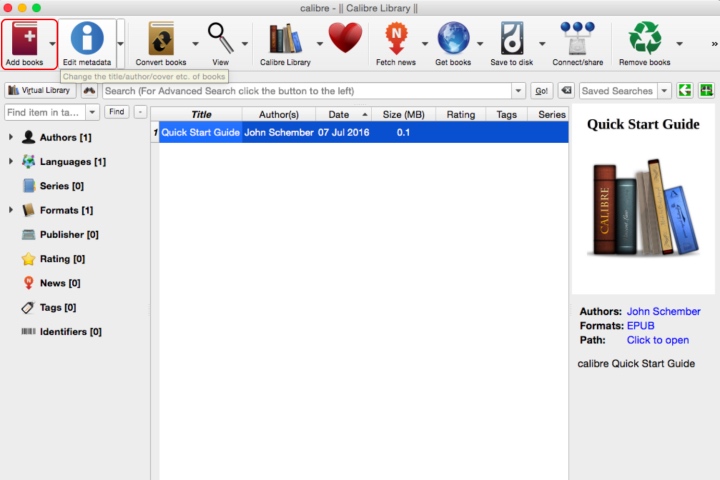Viewport: 720px width, 480px height.
Task: Click the 0.1 size cell
Action: click(x=403, y=132)
